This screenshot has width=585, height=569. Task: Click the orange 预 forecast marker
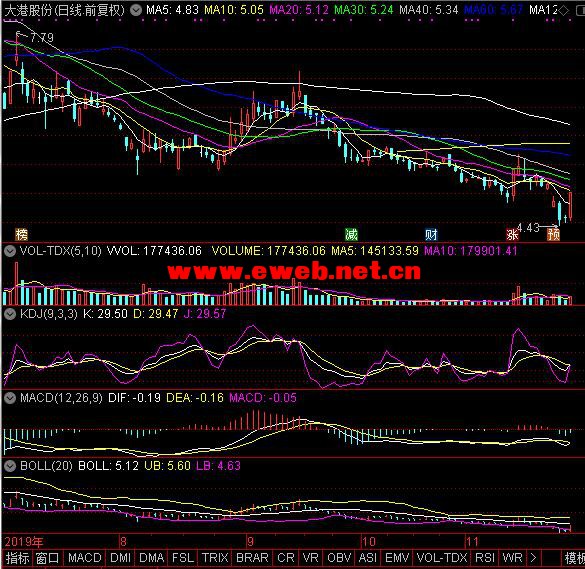click(553, 235)
